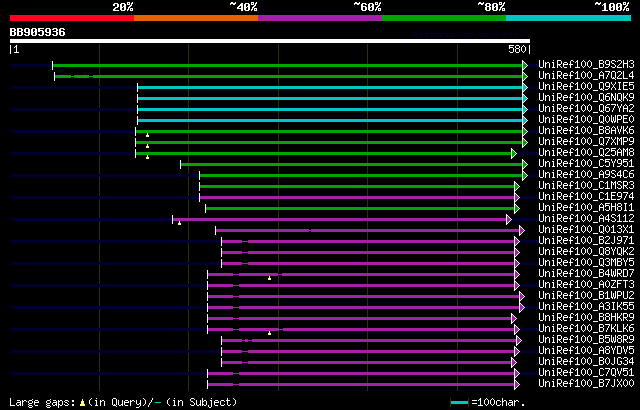Click the red 20% identity legend segment
The image size is (640, 410).
tap(72, 18)
